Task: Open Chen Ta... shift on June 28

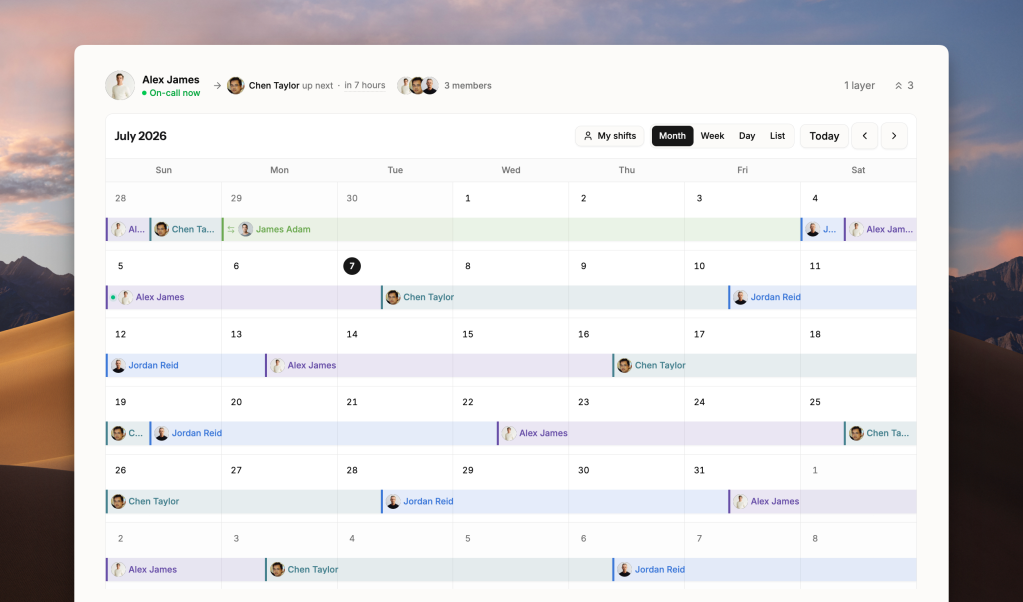Action: pyautogui.click(x=185, y=230)
